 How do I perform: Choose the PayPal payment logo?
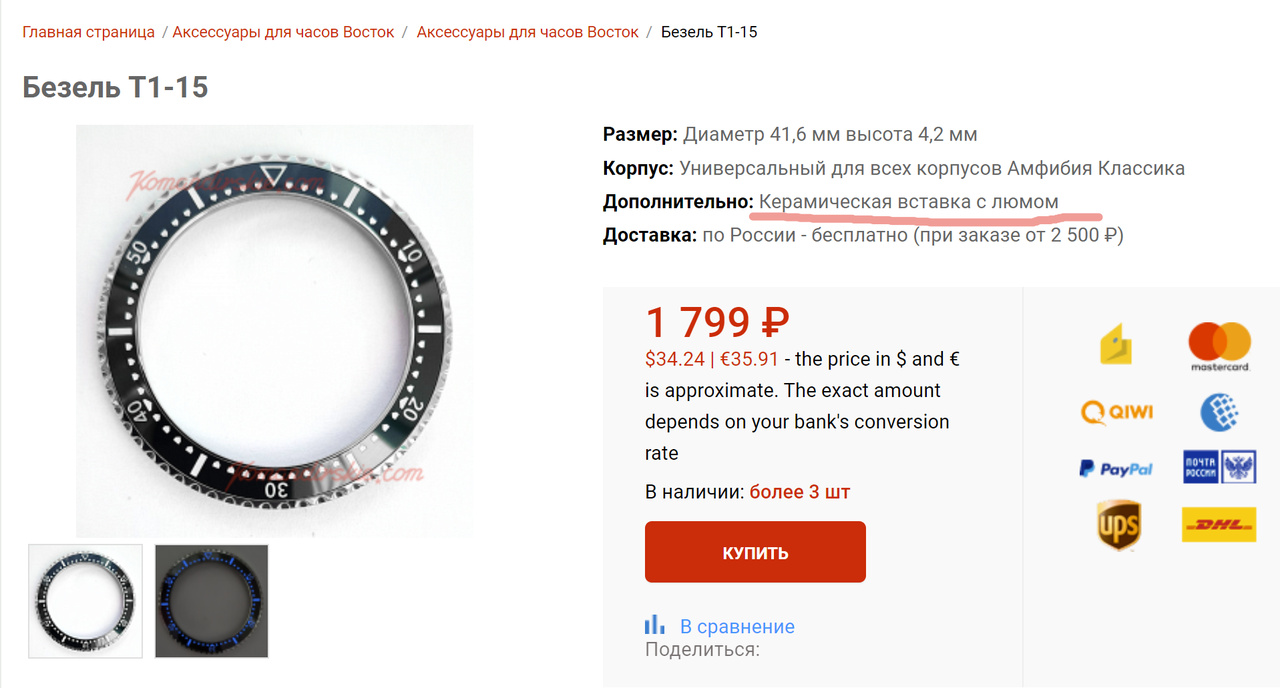(1116, 468)
